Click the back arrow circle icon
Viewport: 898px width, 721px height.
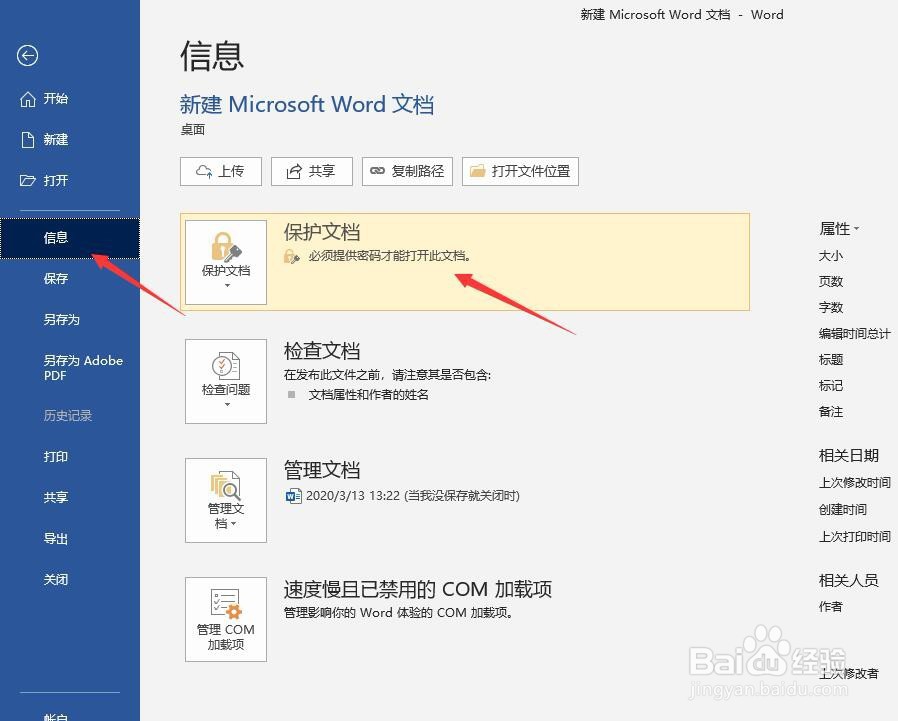pos(27,56)
